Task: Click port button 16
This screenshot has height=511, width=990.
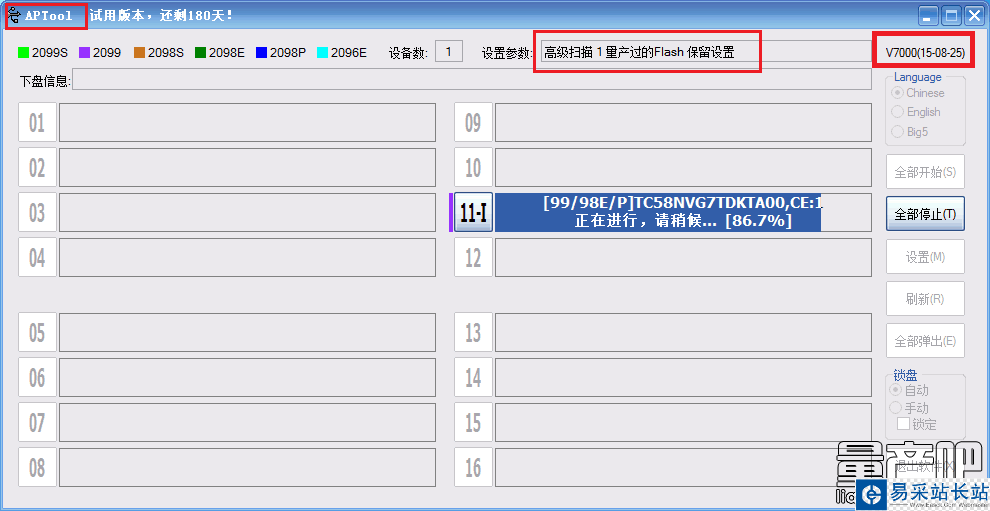Action: [474, 467]
